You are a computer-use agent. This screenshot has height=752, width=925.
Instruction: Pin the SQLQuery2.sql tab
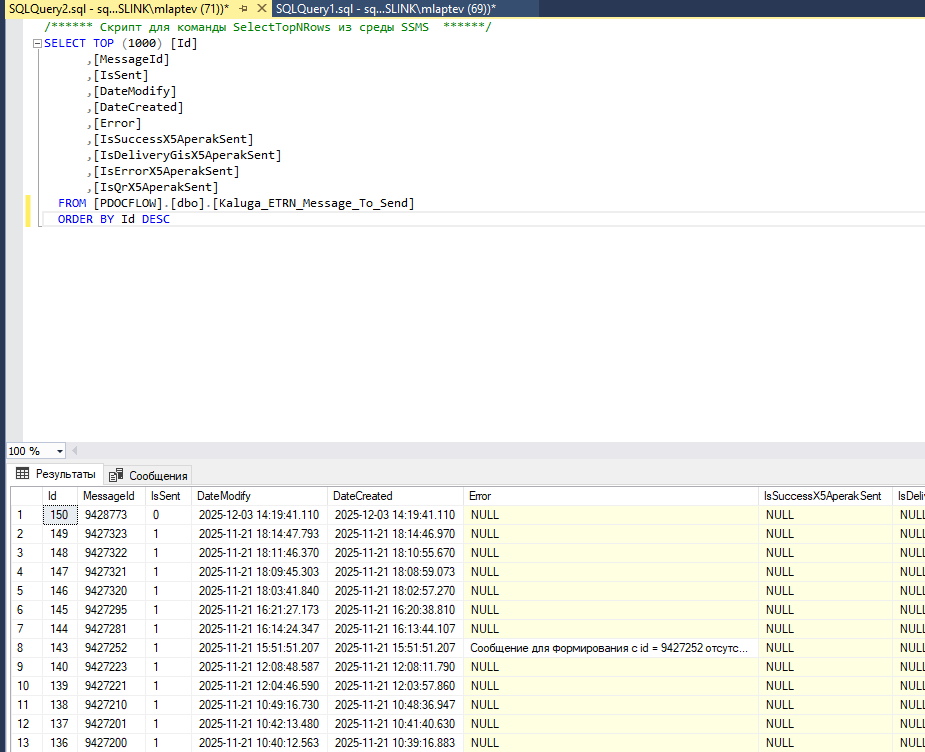click(243, 8)
